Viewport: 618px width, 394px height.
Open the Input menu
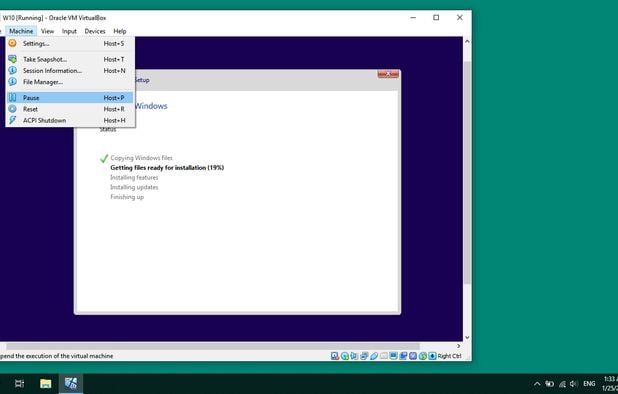point(69,31)
